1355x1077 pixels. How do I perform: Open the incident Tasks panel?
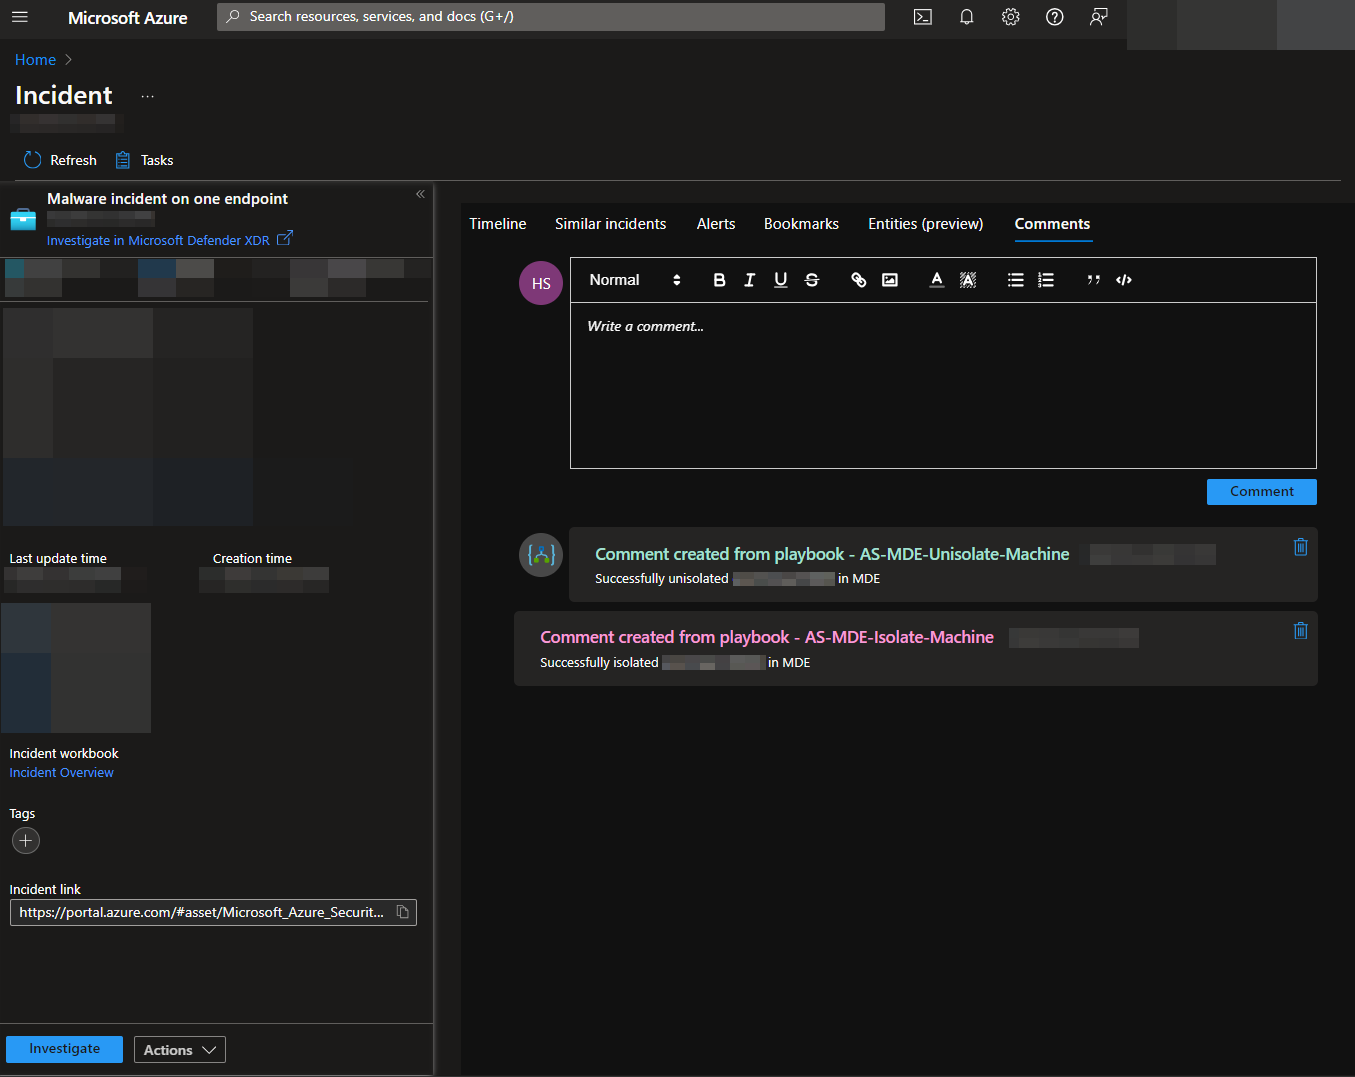144,160
